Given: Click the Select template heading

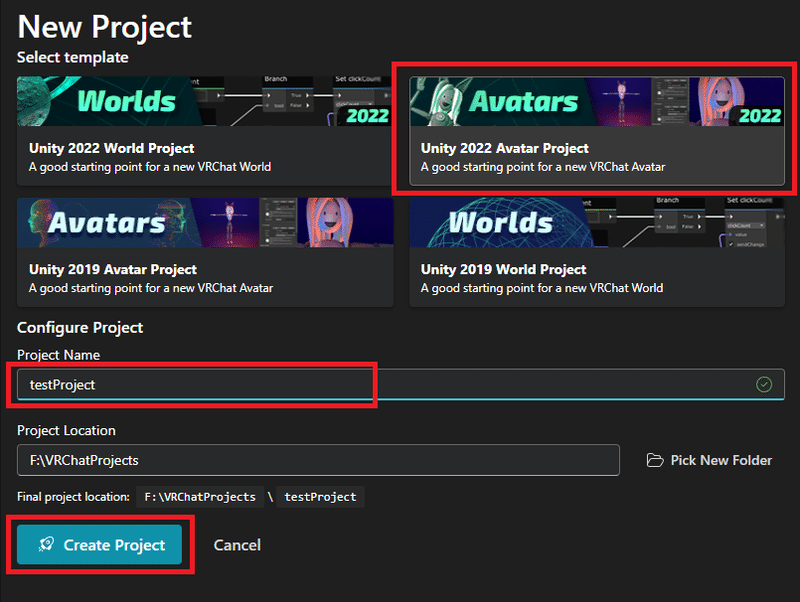Looking at the screenshot, I should tap(72, 57).
